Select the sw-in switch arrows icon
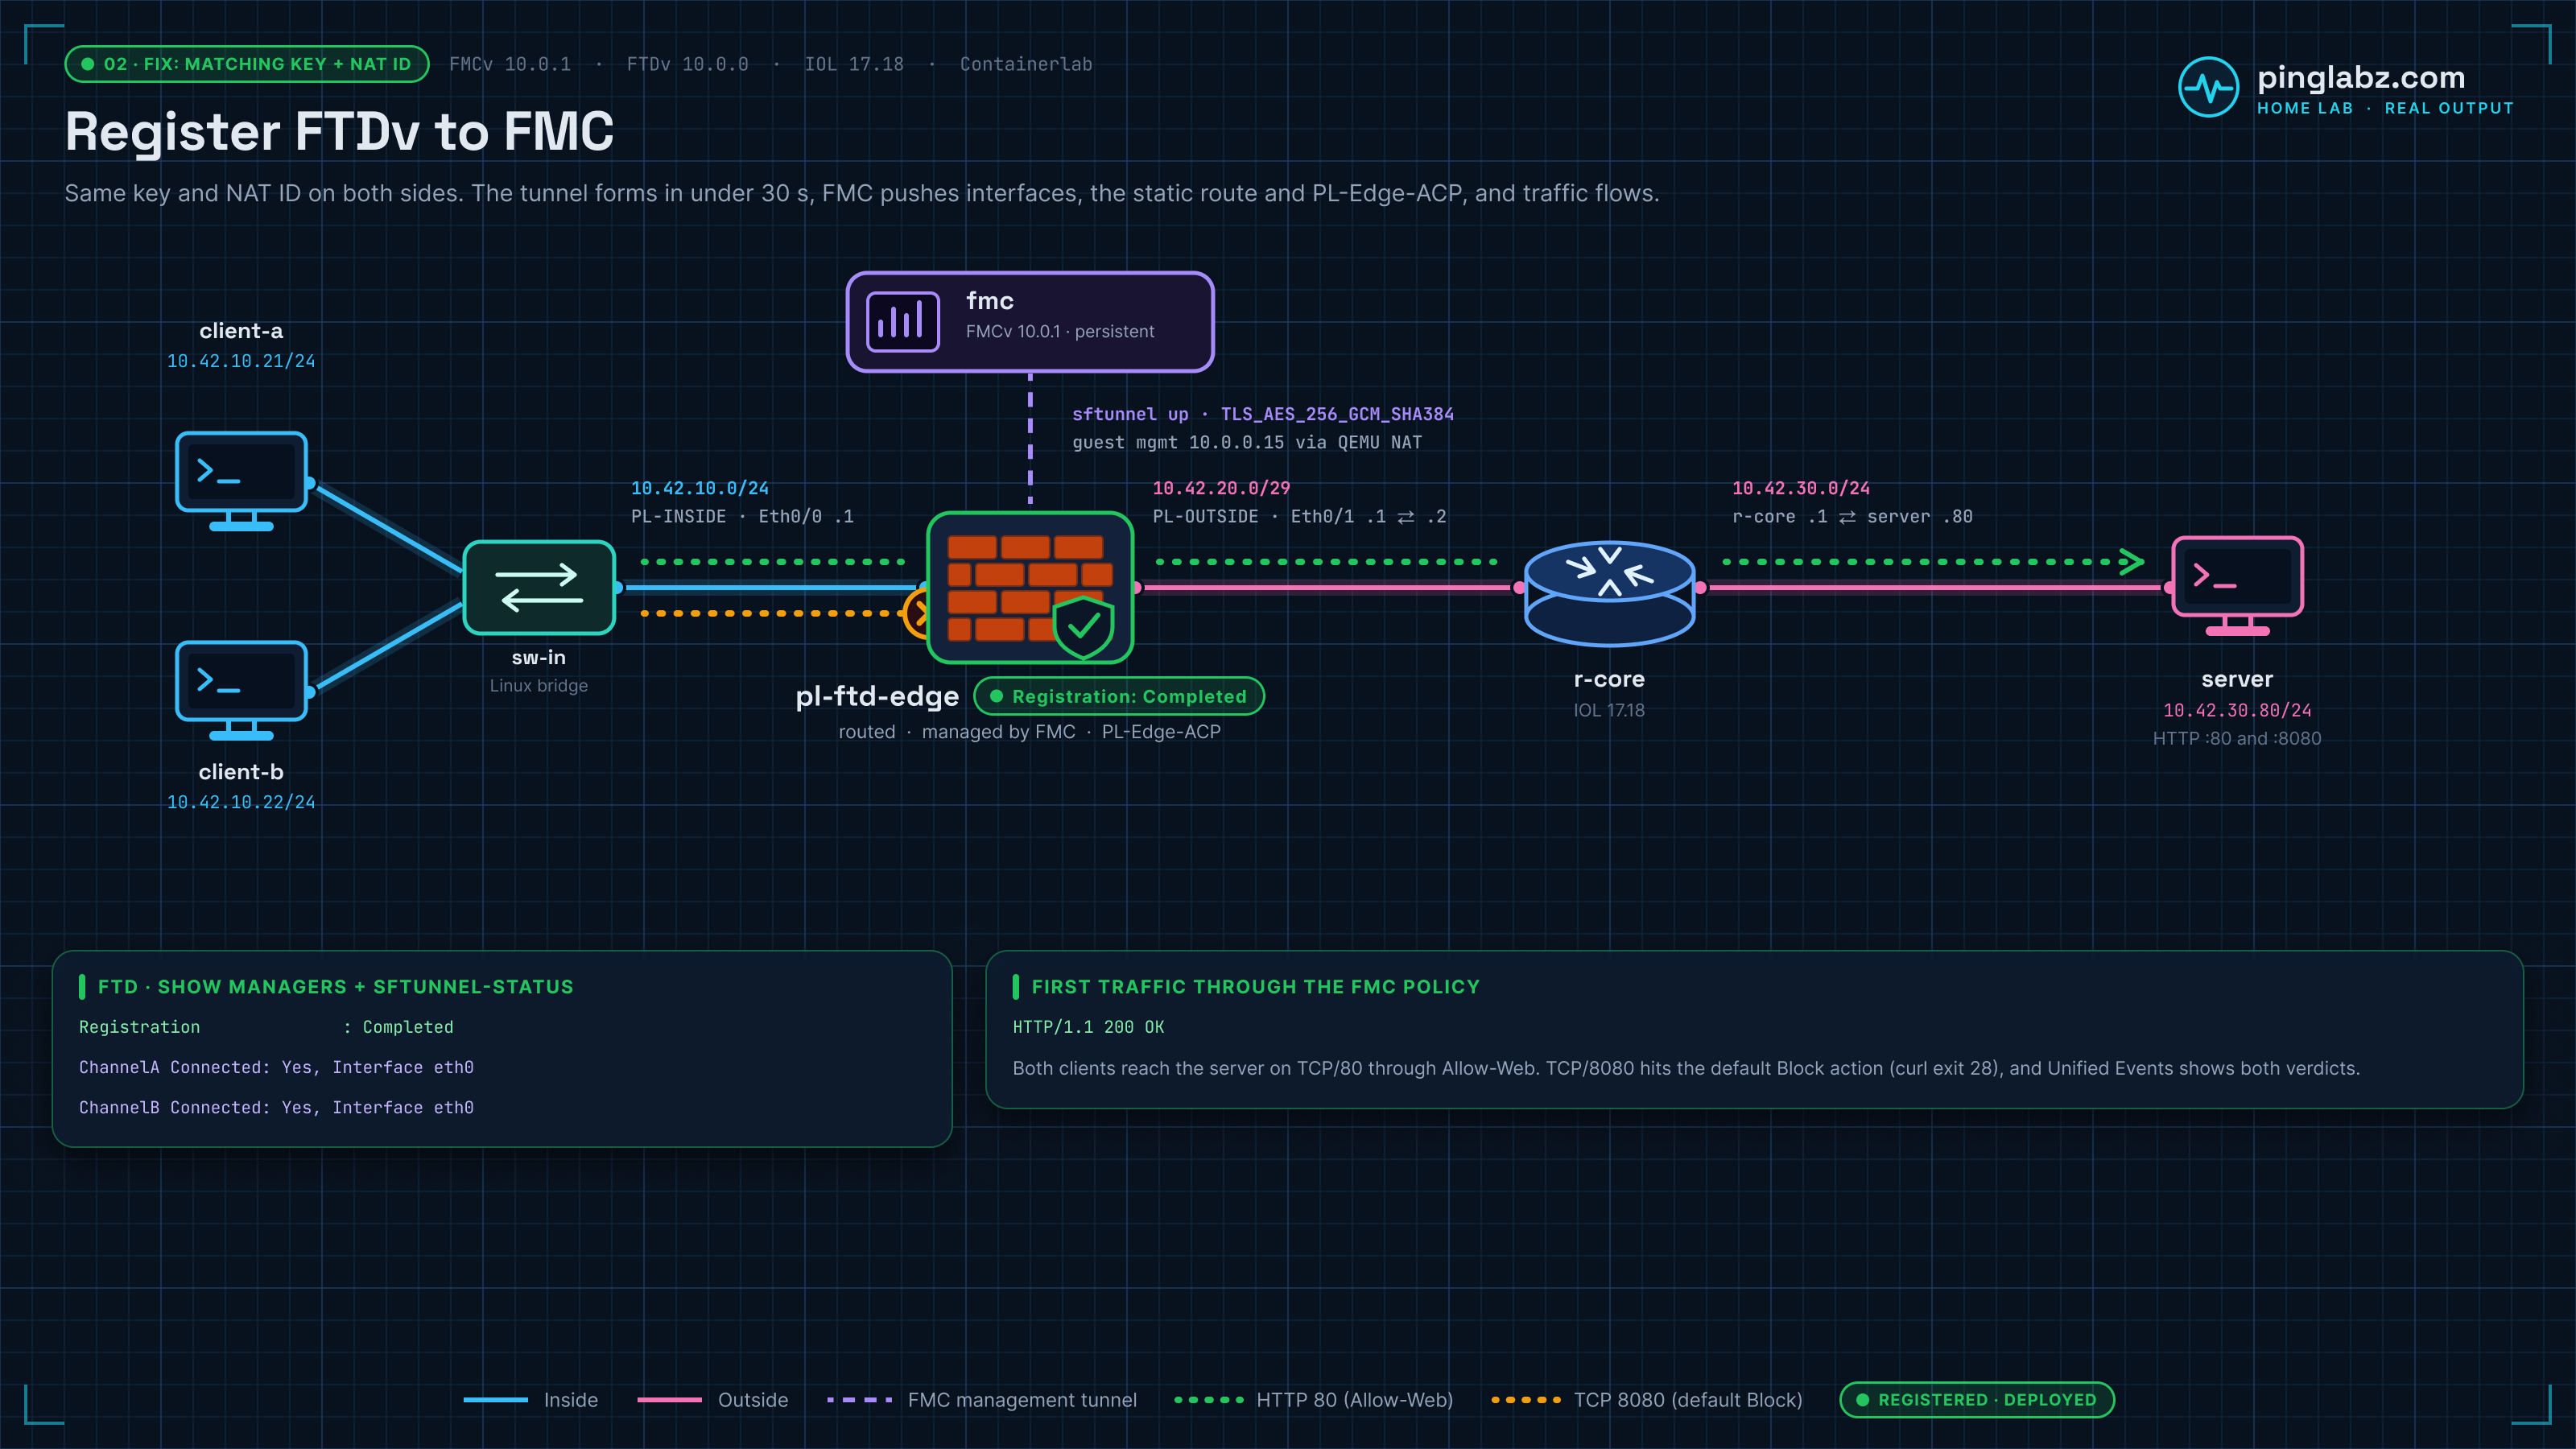 pyautogui.click(x=539, y=587)
